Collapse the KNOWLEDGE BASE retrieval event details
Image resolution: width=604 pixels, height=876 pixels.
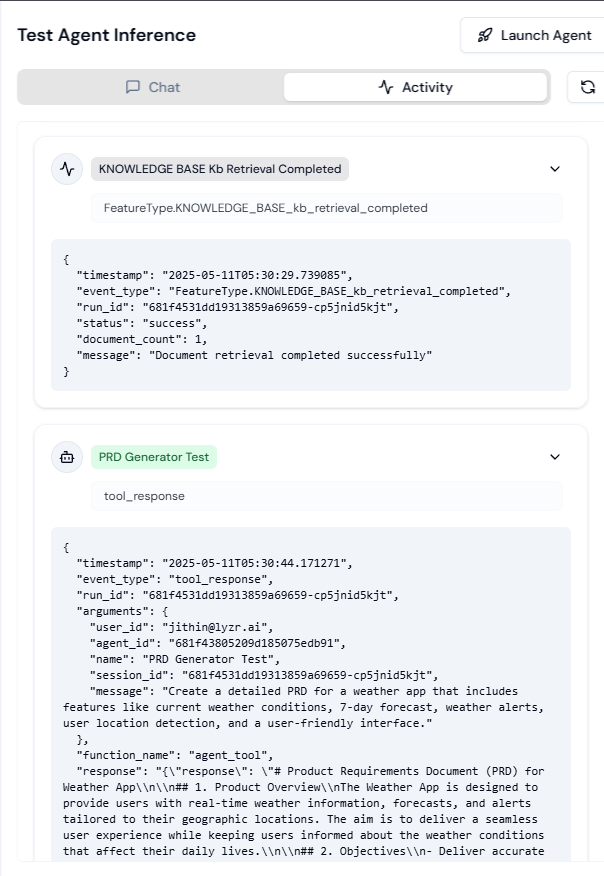[555, 169]
